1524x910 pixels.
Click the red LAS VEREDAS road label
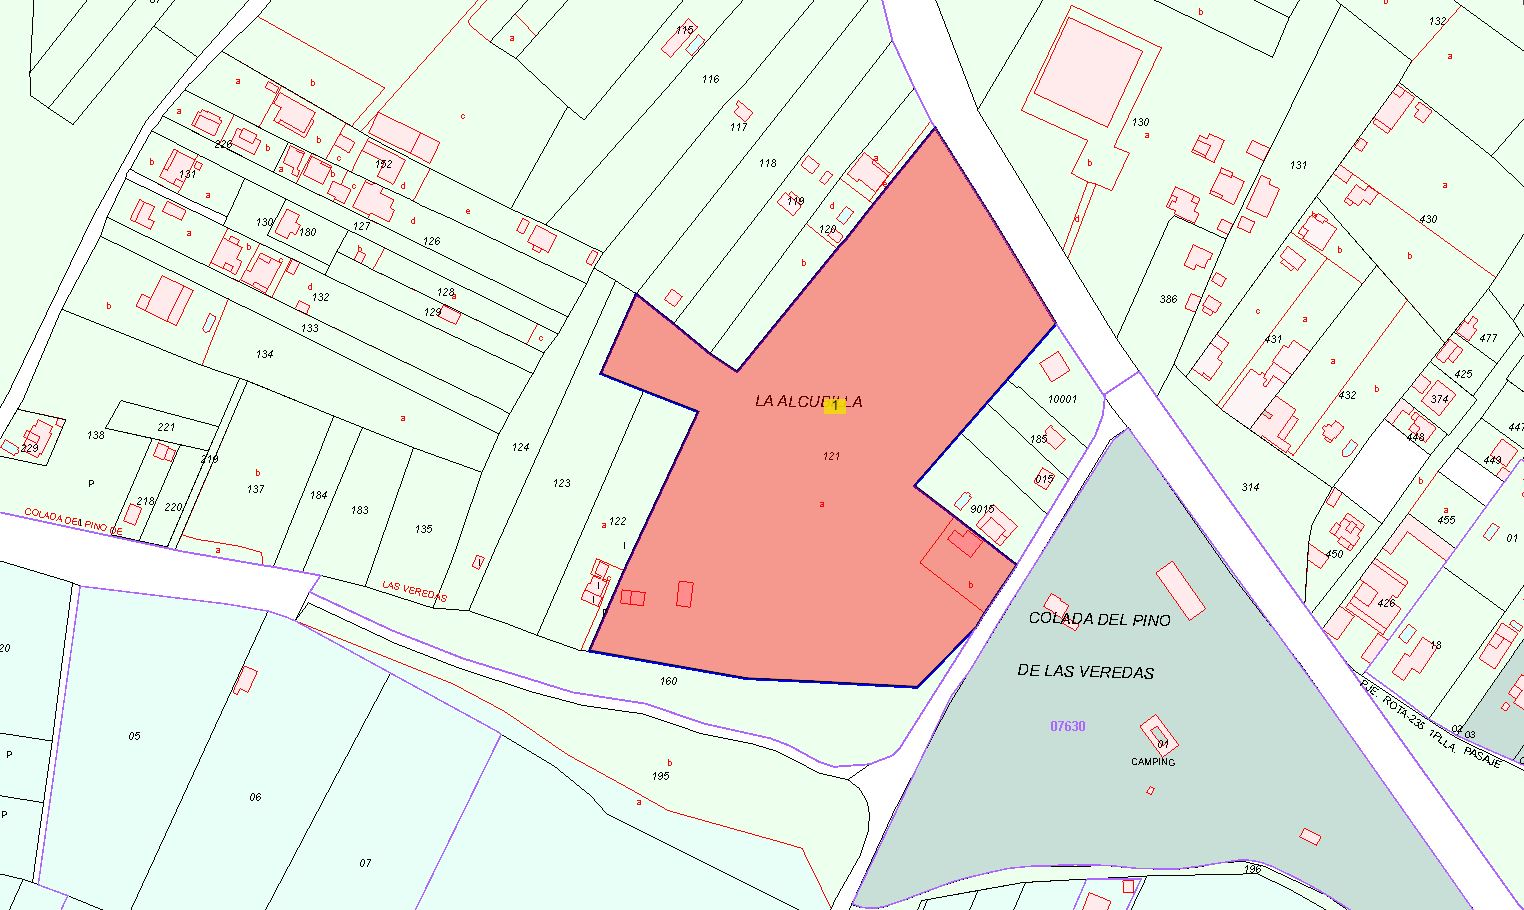point(414,592)
